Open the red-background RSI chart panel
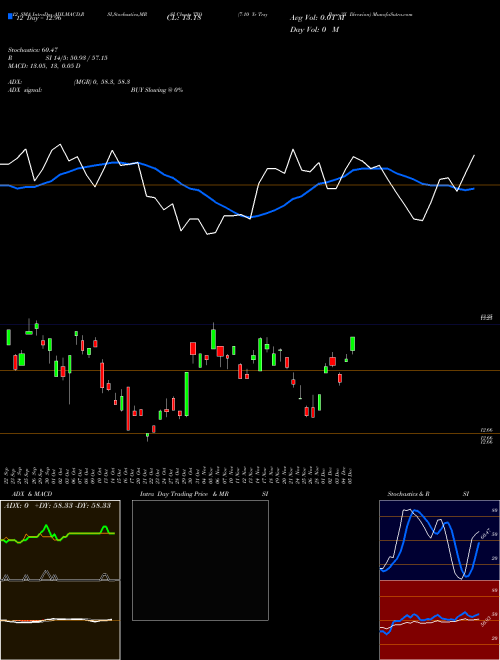The image size is (500, 660). (439, 620)
